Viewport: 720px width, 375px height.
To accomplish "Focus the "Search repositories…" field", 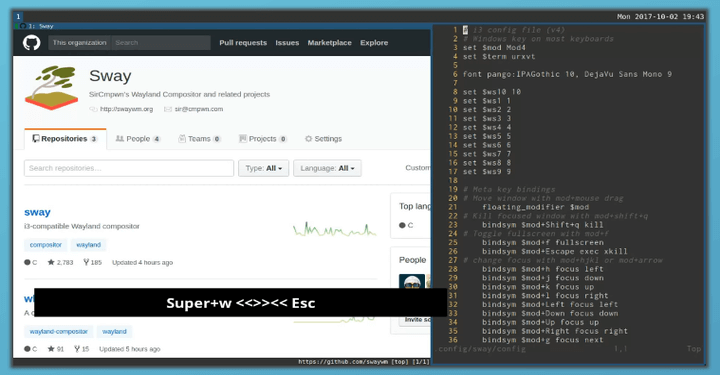I will point(129,168).
